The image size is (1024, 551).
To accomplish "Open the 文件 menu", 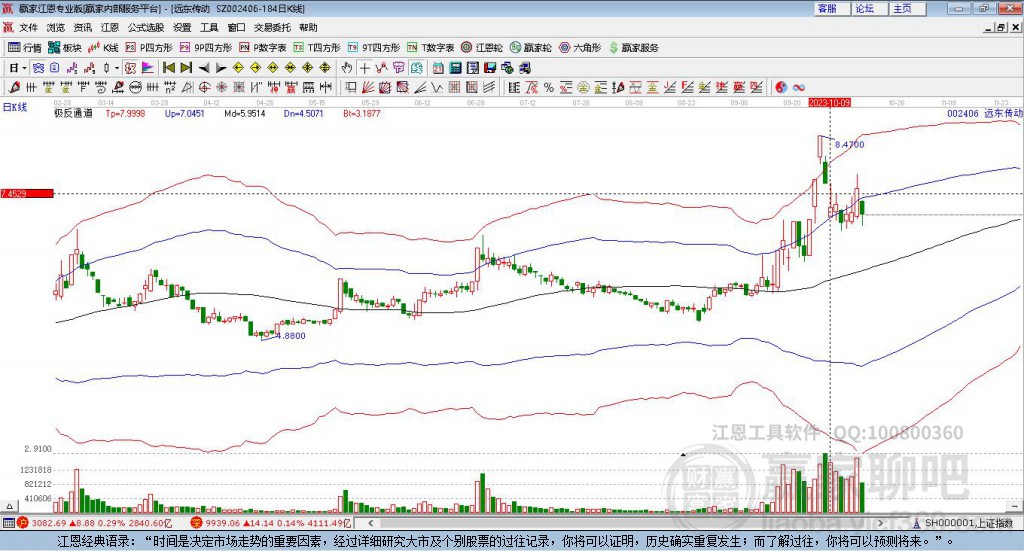I will coord(28,27).
